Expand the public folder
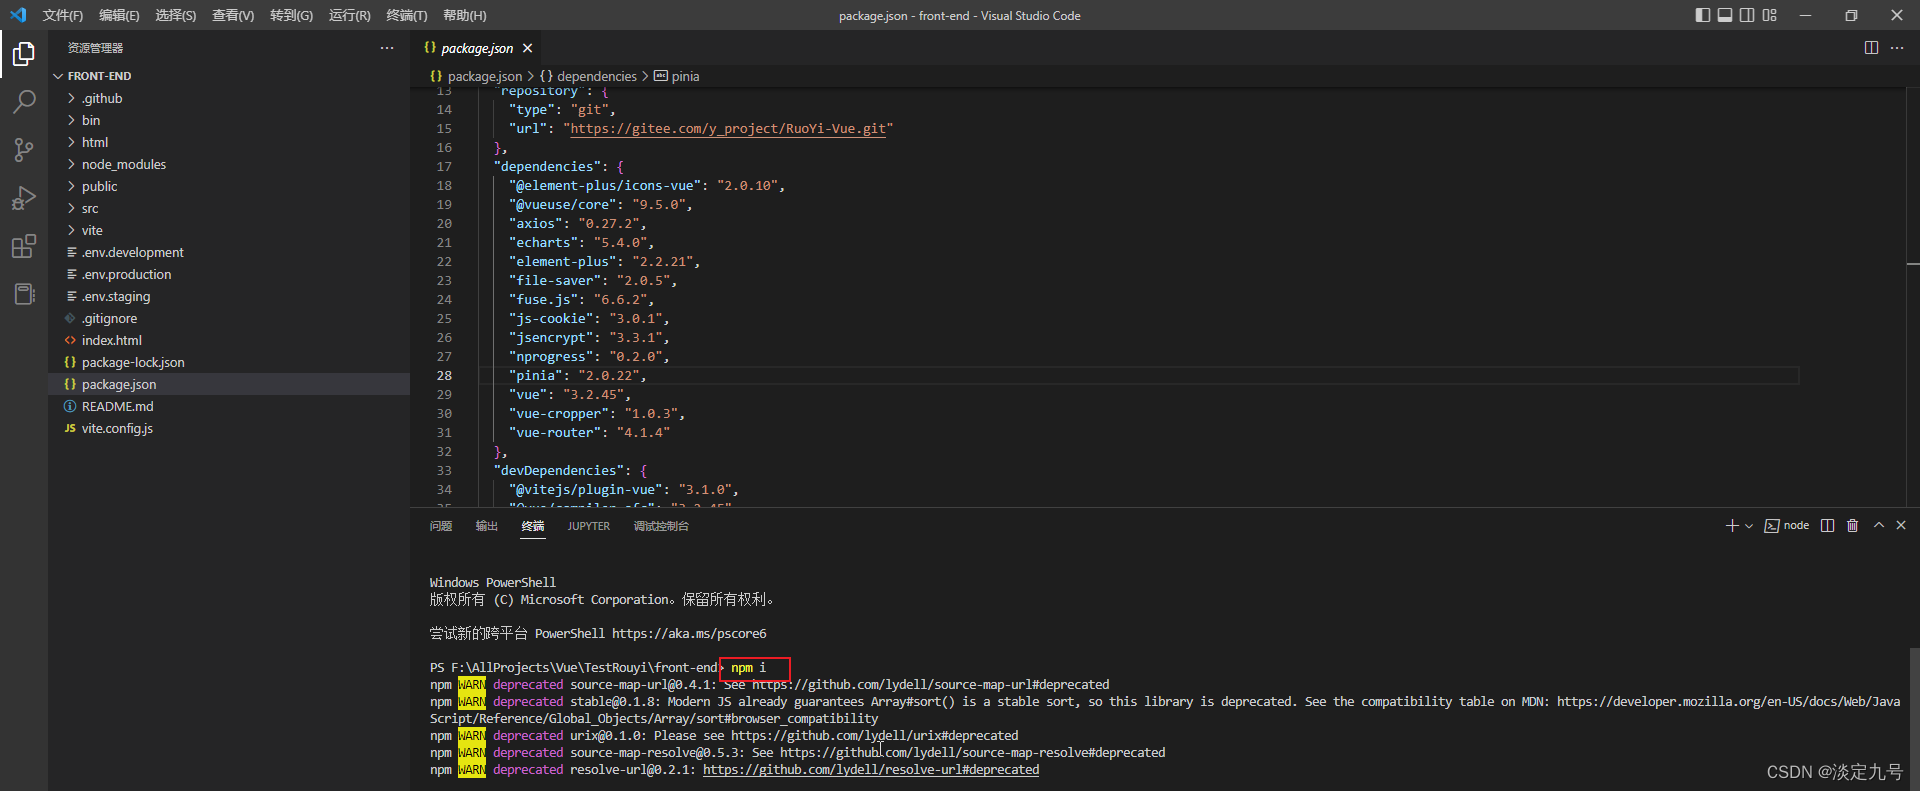This screenshot has height=791, width=1920. (x=229, y=186)
